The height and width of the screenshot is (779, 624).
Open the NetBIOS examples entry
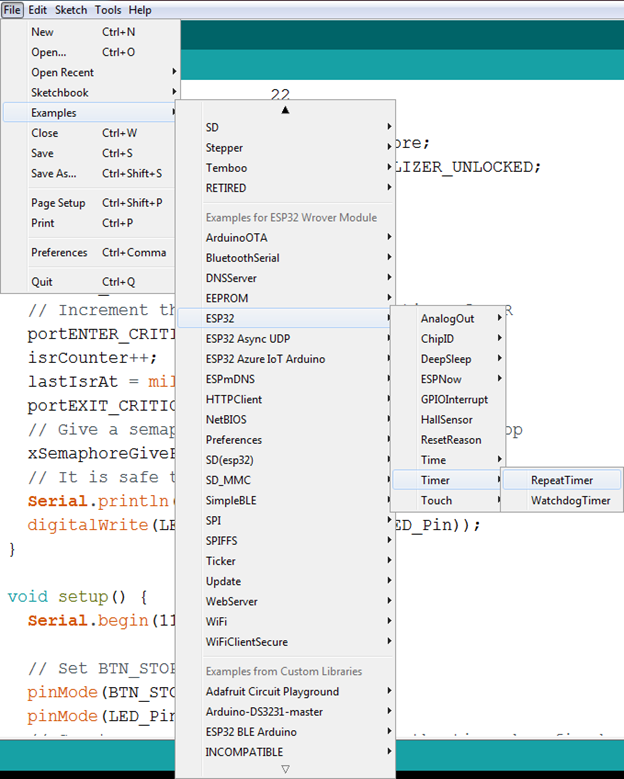[x=285, y=420]
